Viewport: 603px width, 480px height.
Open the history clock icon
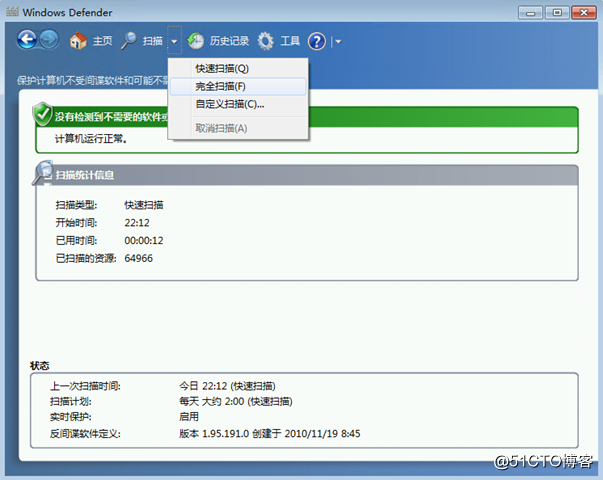click(x=195, y=41)
